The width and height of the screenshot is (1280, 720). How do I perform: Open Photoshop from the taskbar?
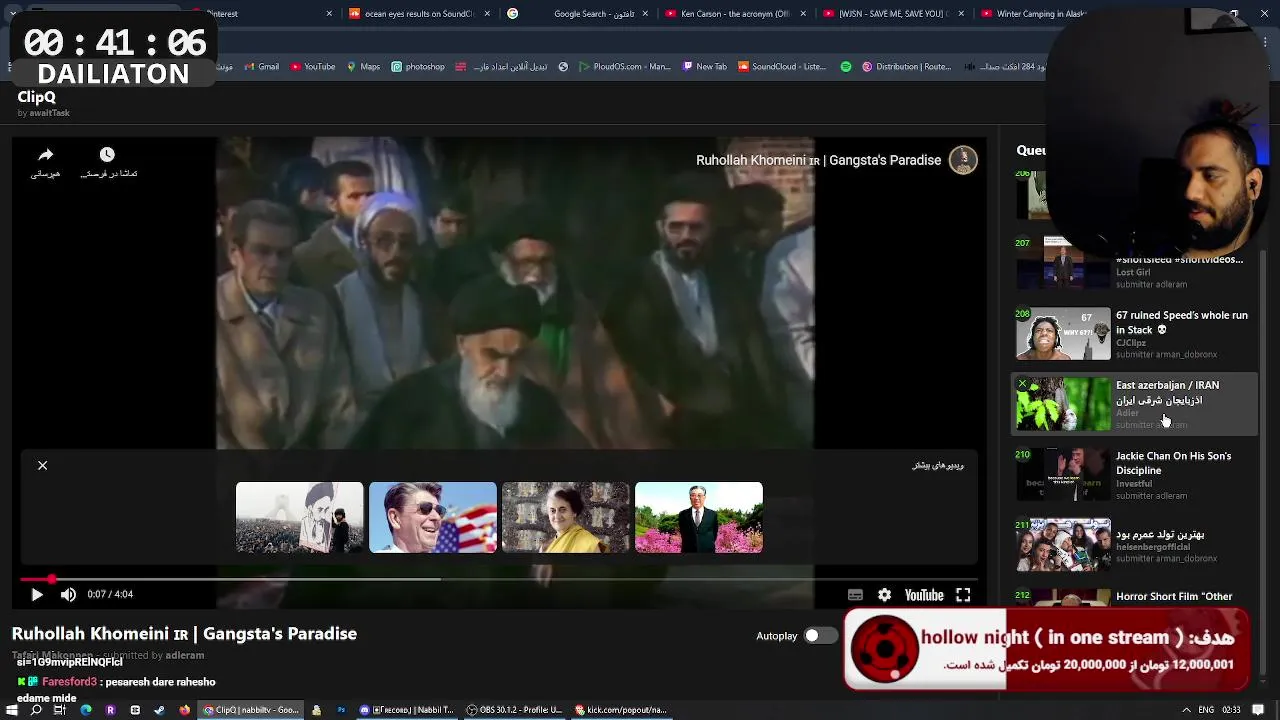pyautogui.click(x=341, y=710)
